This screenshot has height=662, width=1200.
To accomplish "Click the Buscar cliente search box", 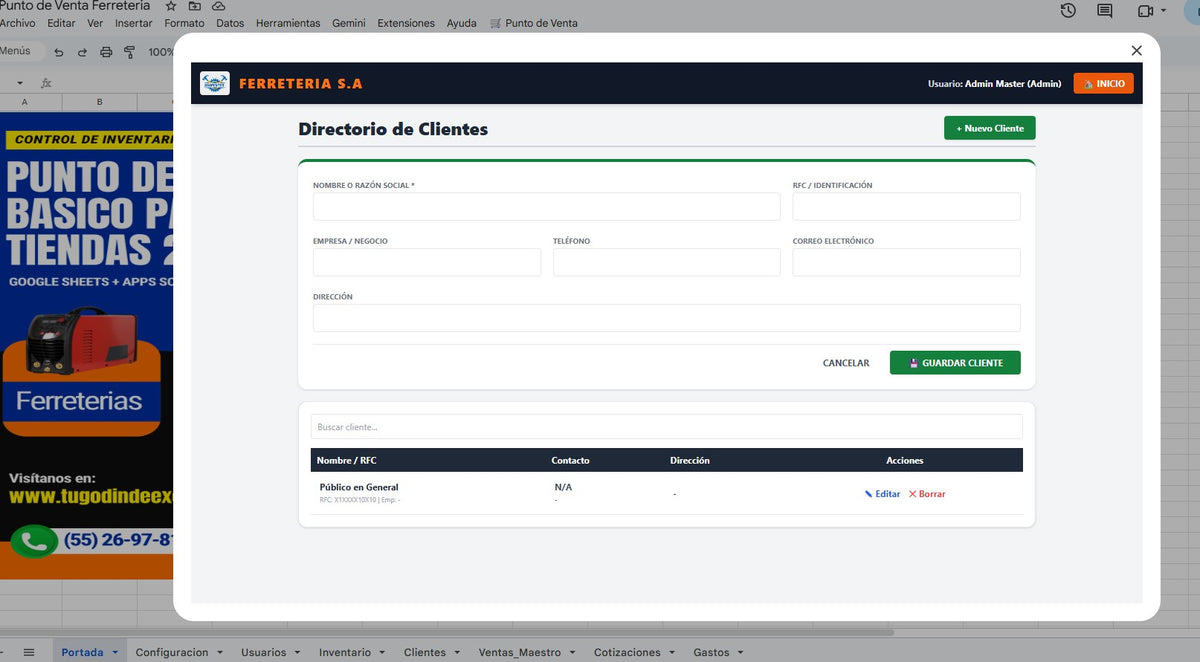I will [667, 427].
